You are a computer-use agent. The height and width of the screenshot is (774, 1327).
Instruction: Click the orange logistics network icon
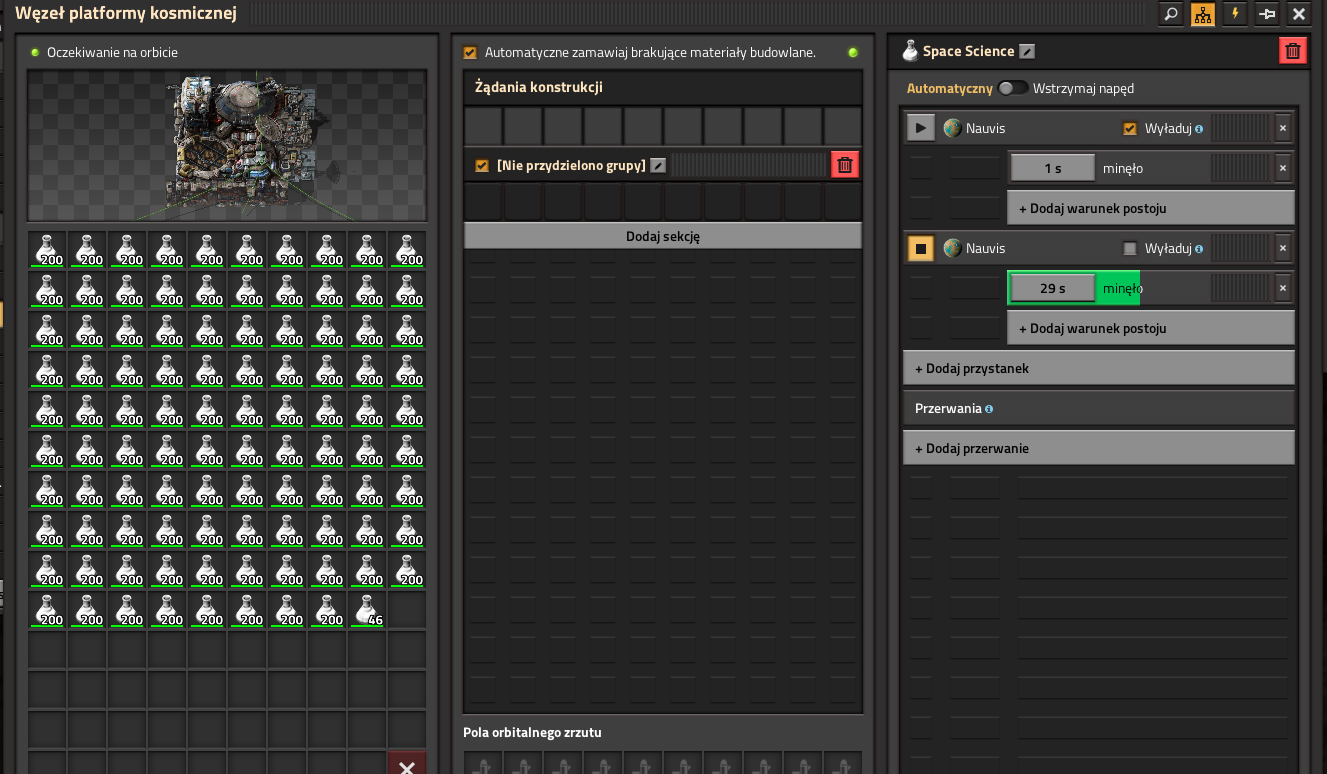point(1202,14)
